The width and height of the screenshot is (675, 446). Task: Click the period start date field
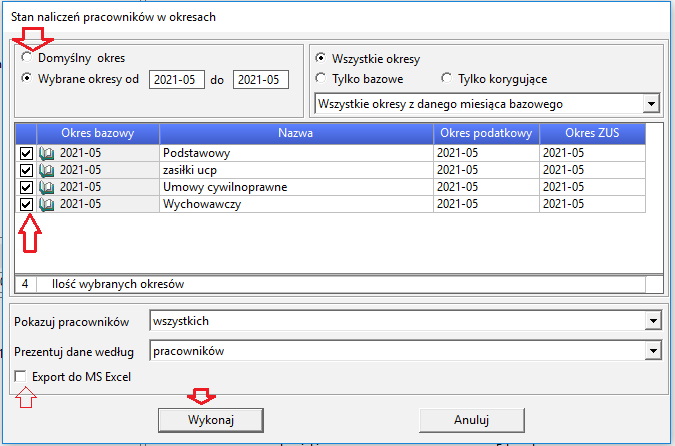(x=176, y=80)
